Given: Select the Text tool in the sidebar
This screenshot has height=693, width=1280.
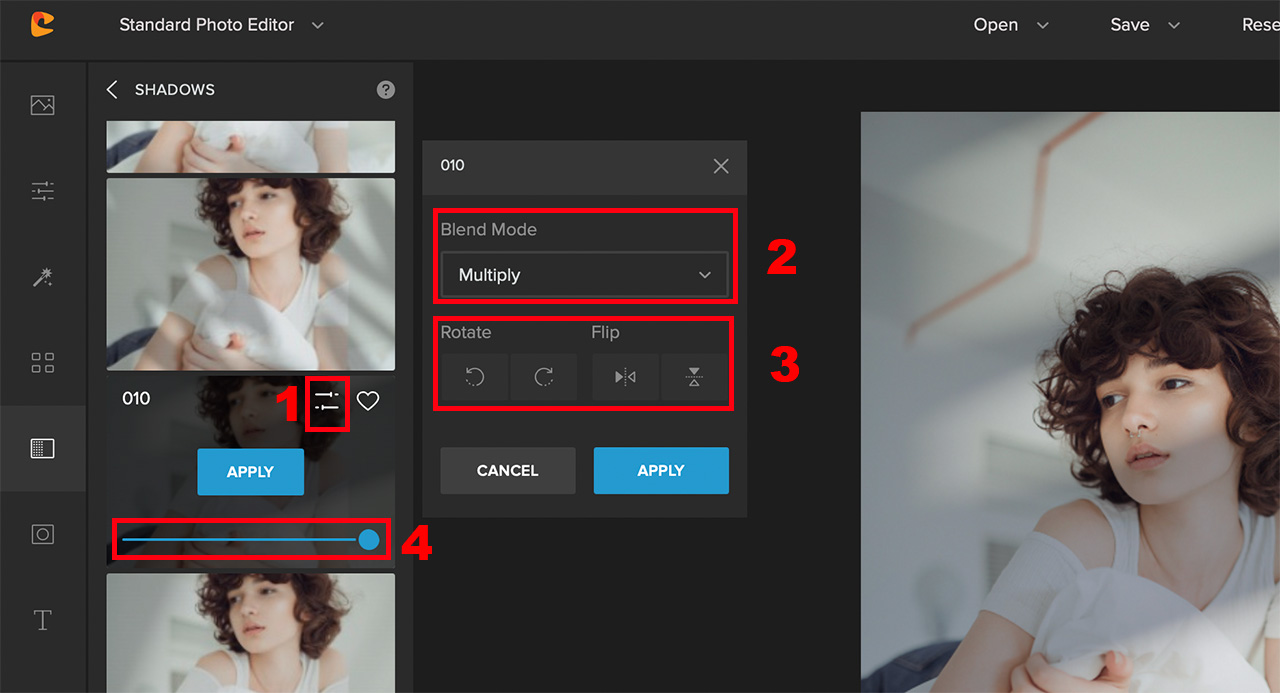Looking at the screenshot, I should tap(42, 619).
